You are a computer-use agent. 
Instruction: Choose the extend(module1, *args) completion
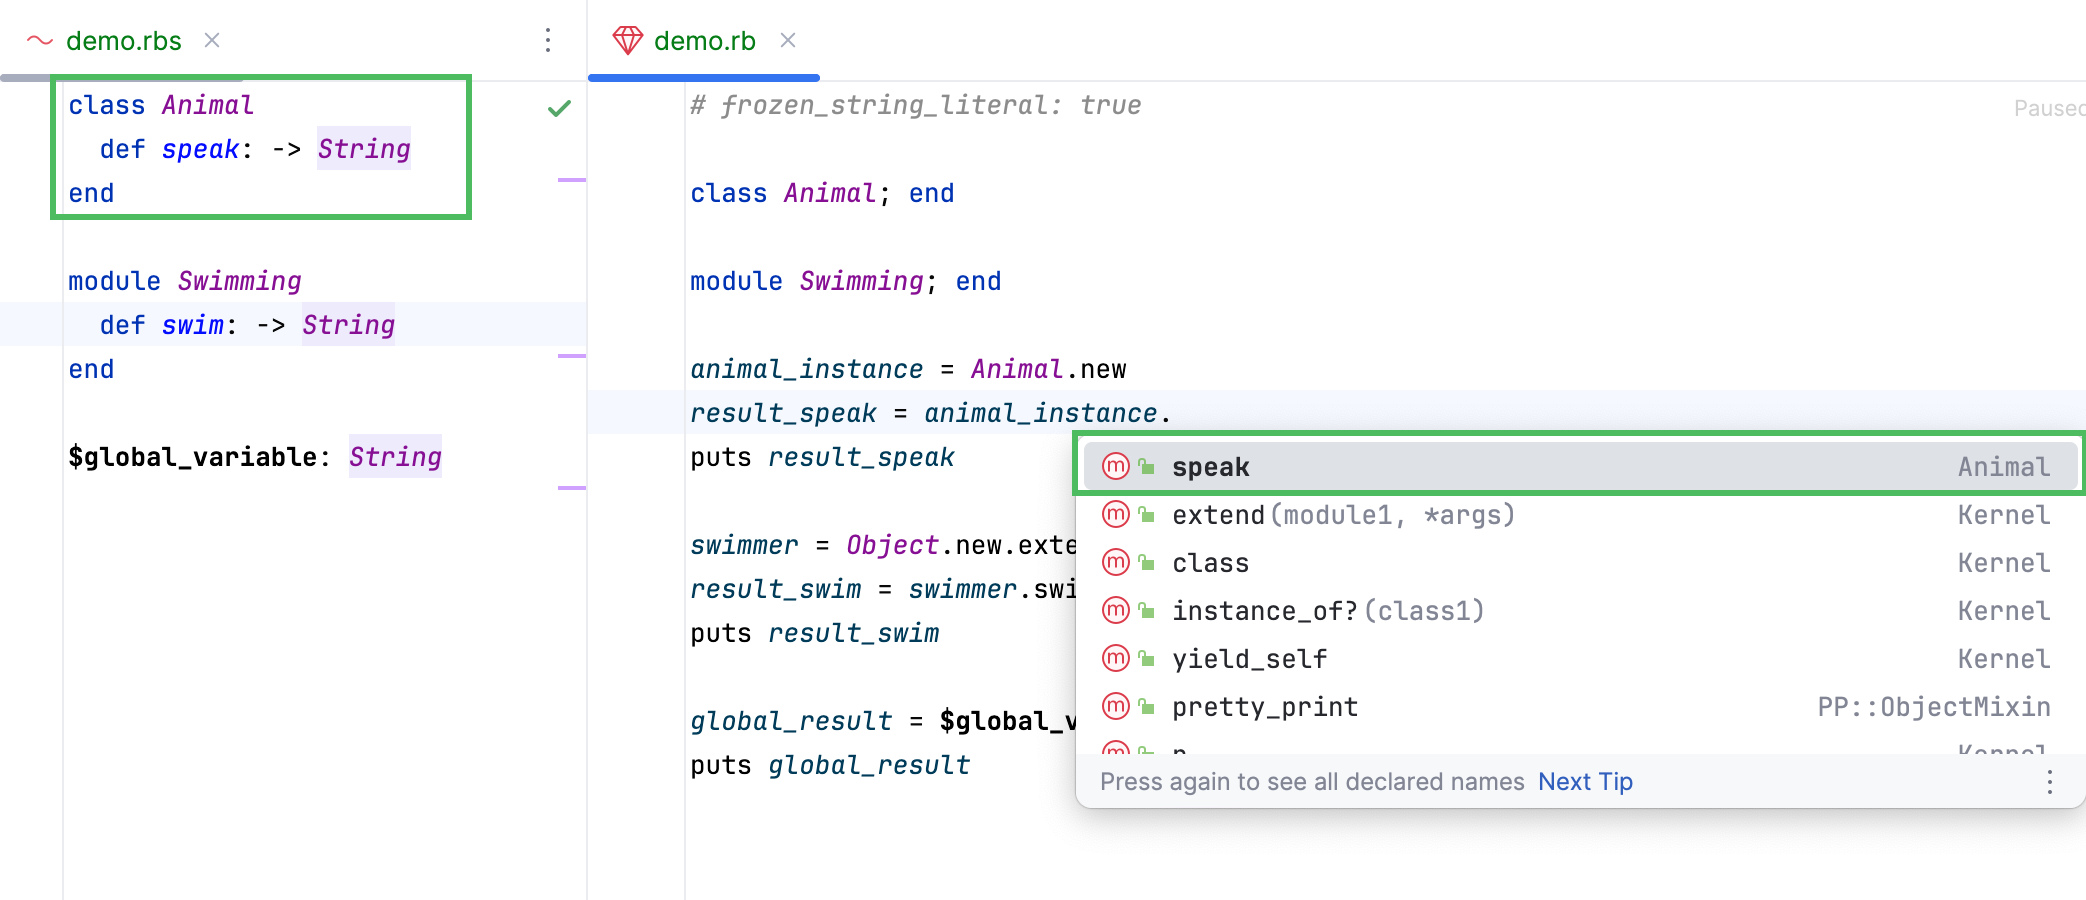[1342, 515]
